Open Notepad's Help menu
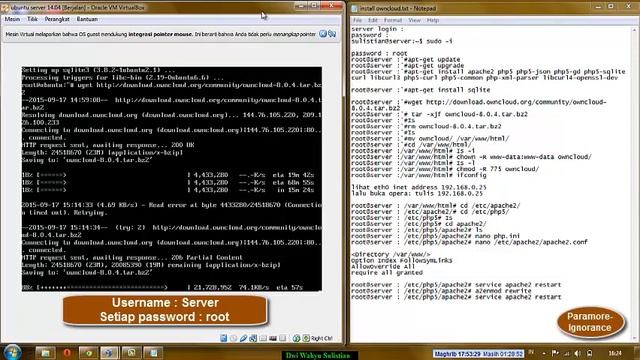 point(433,20)
